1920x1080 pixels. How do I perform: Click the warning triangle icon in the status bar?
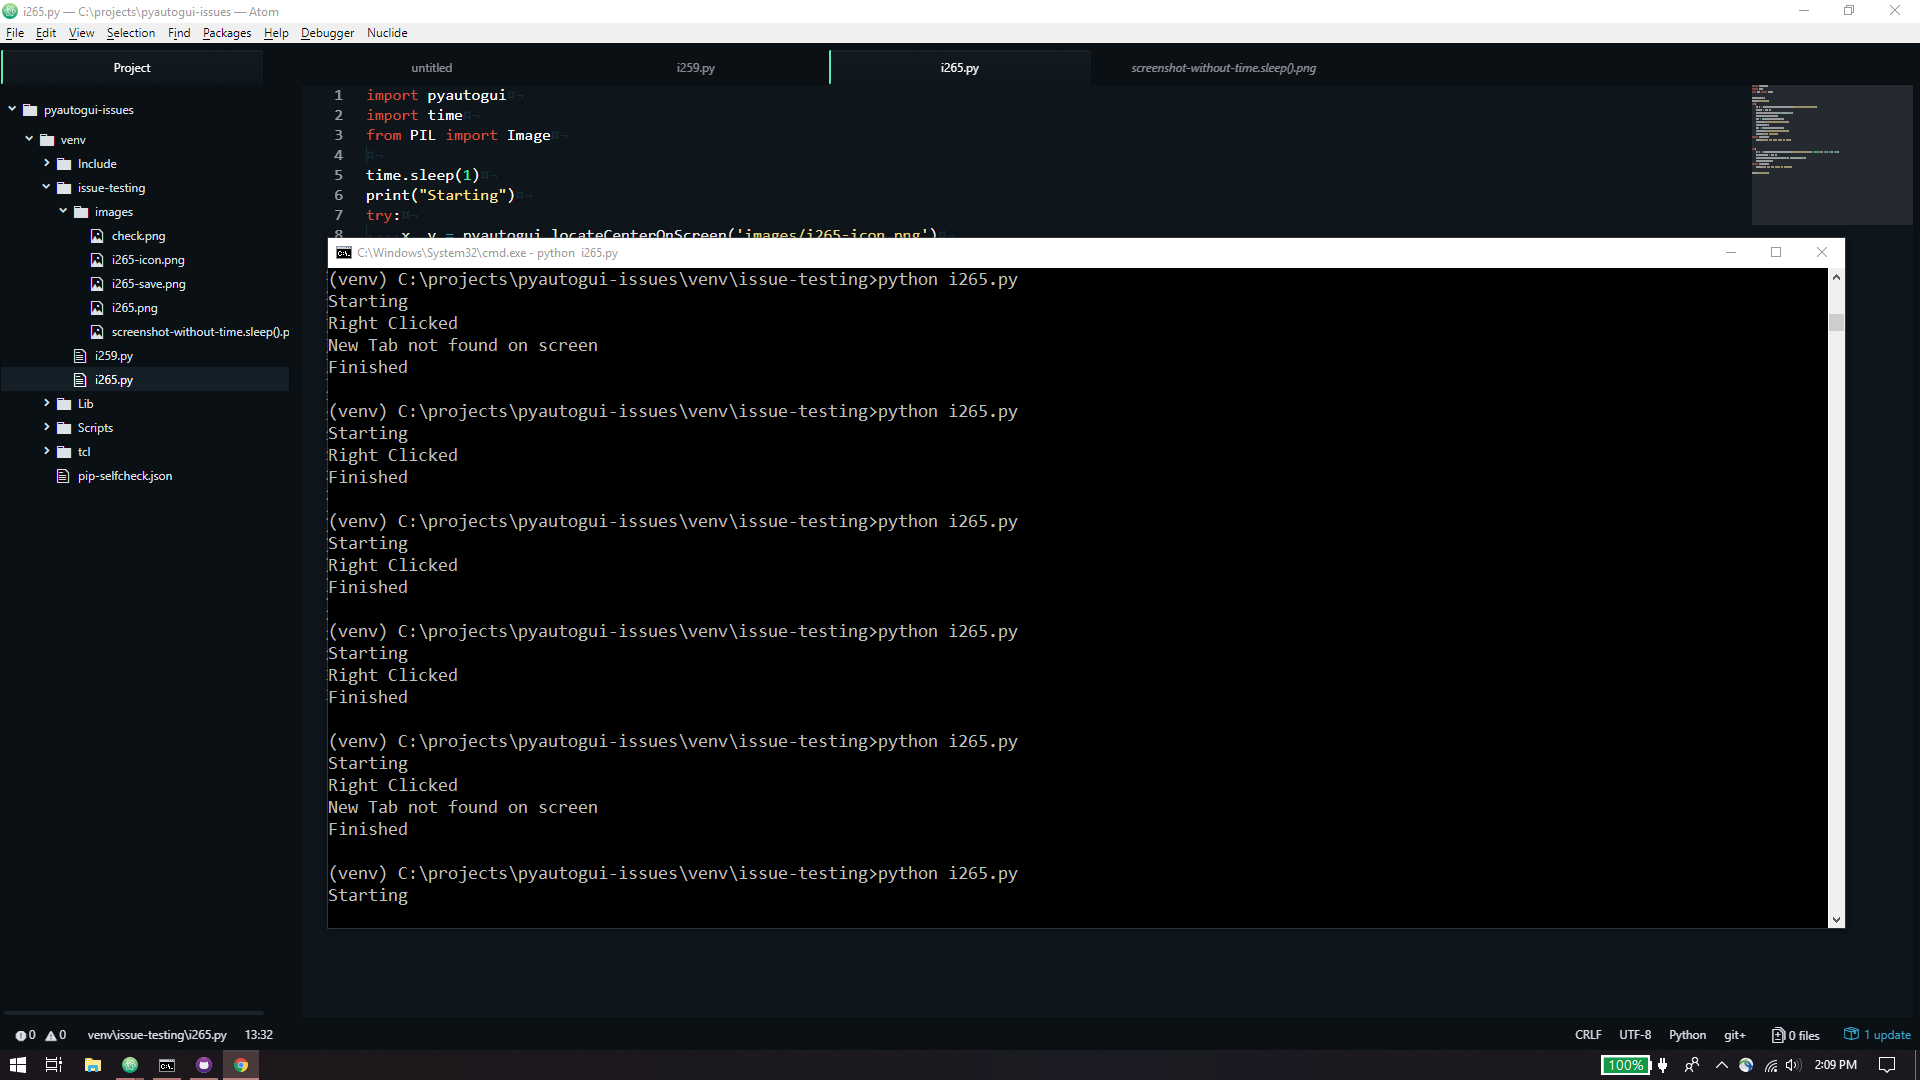pyautogui.click(x=50, y=1035)
